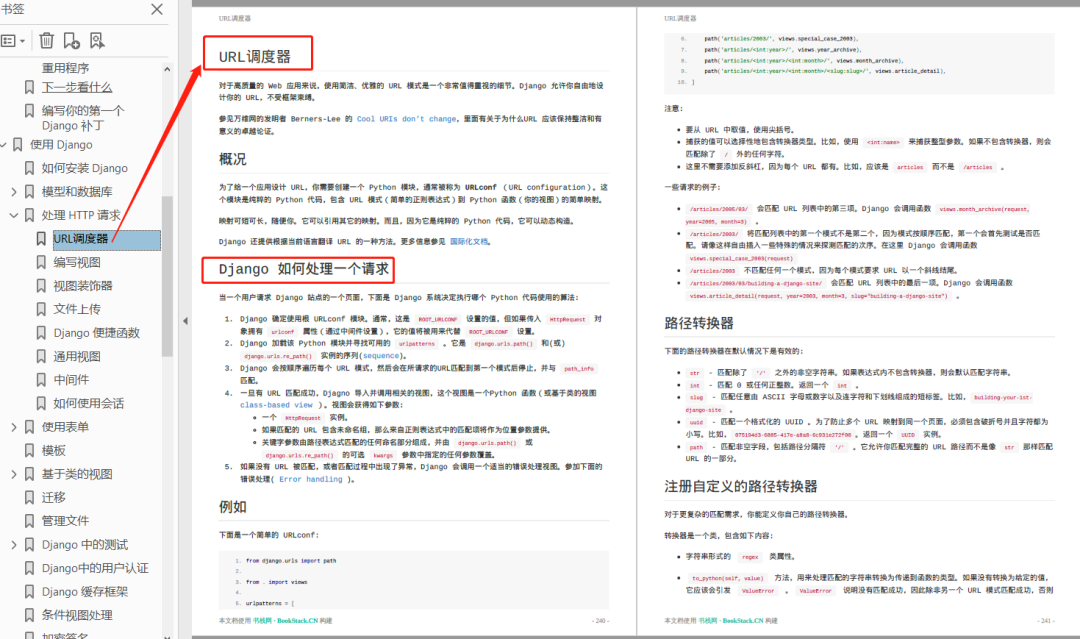
Task: Select the 模型和数据库 bookmark
Action: (x=76, y=191)
